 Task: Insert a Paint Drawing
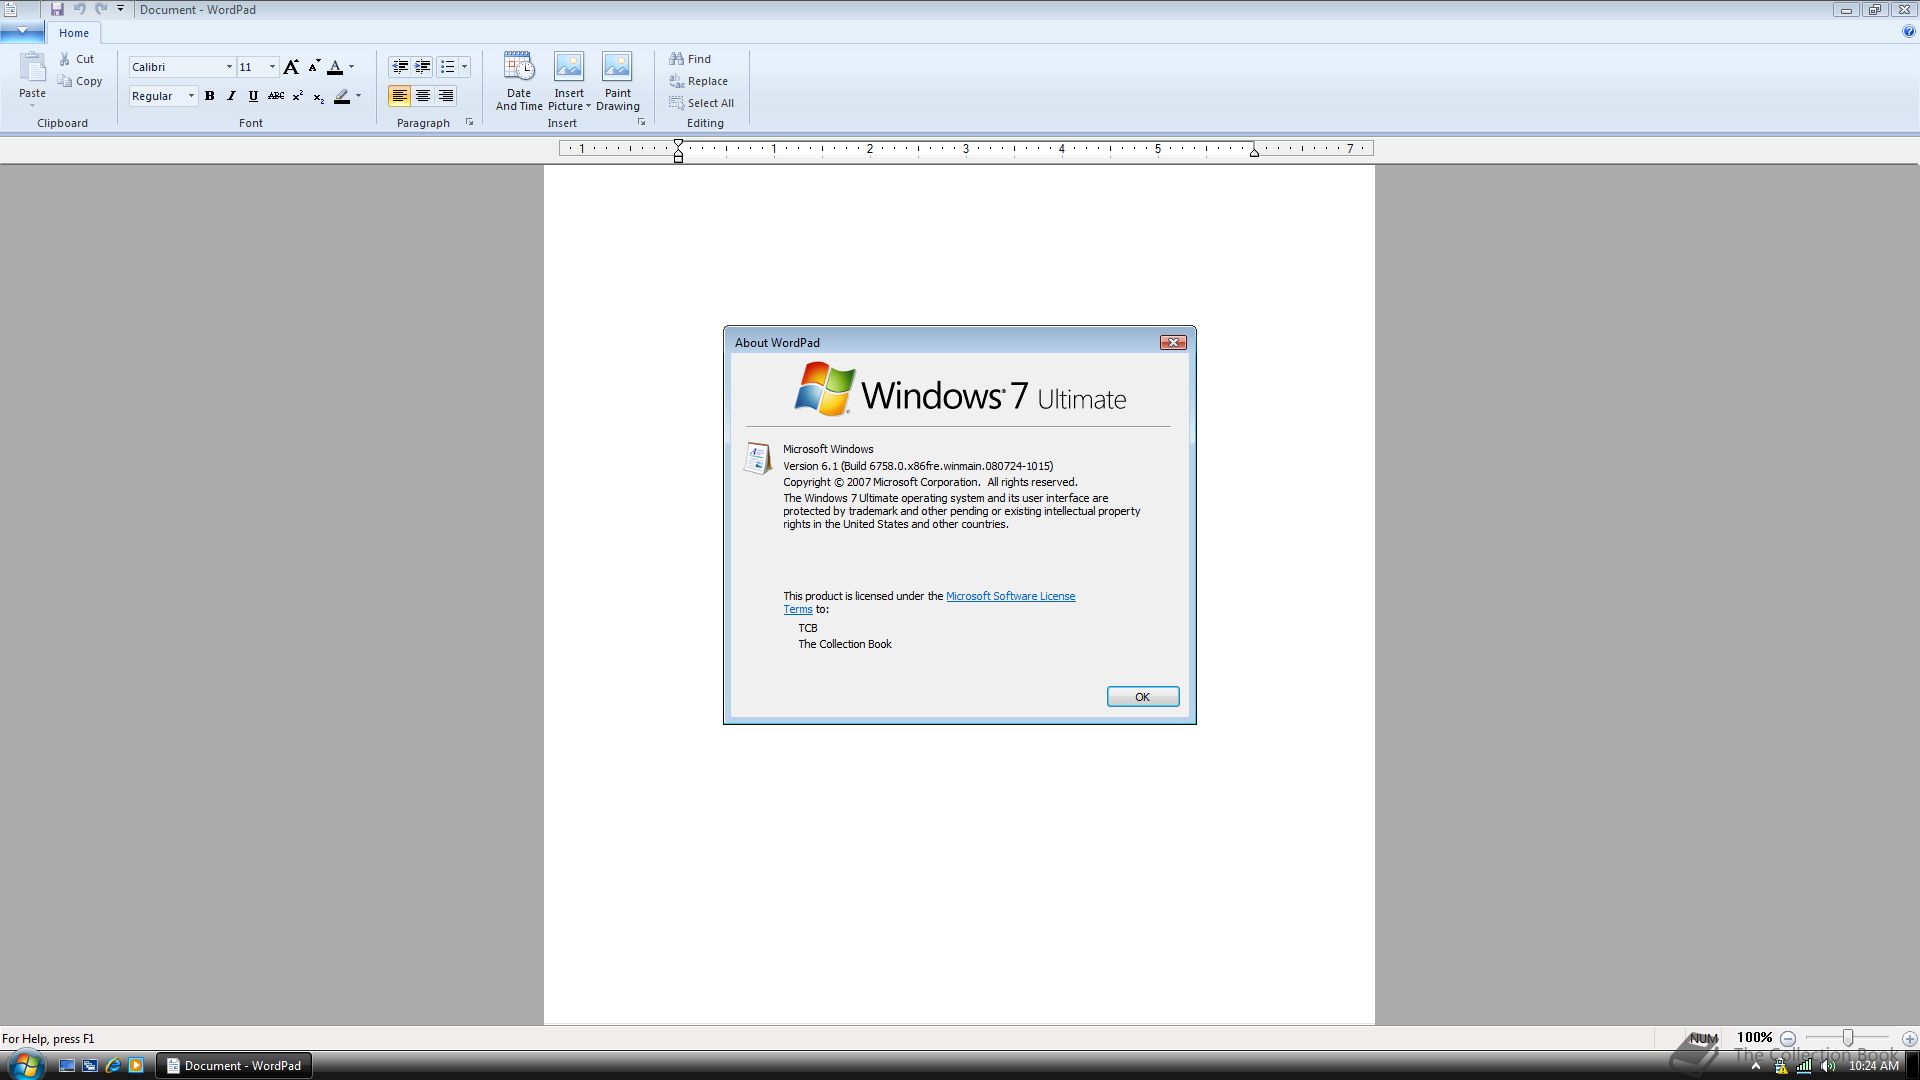pyautogui.click(x=617, y=81)
